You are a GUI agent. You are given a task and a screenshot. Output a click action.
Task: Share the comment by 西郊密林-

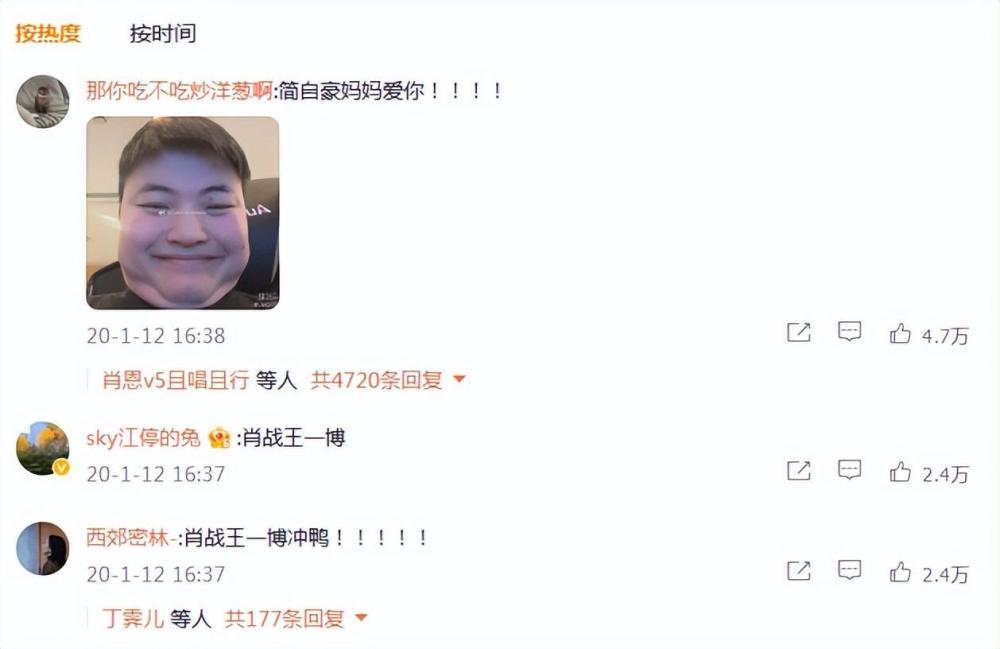click(798, 571)
